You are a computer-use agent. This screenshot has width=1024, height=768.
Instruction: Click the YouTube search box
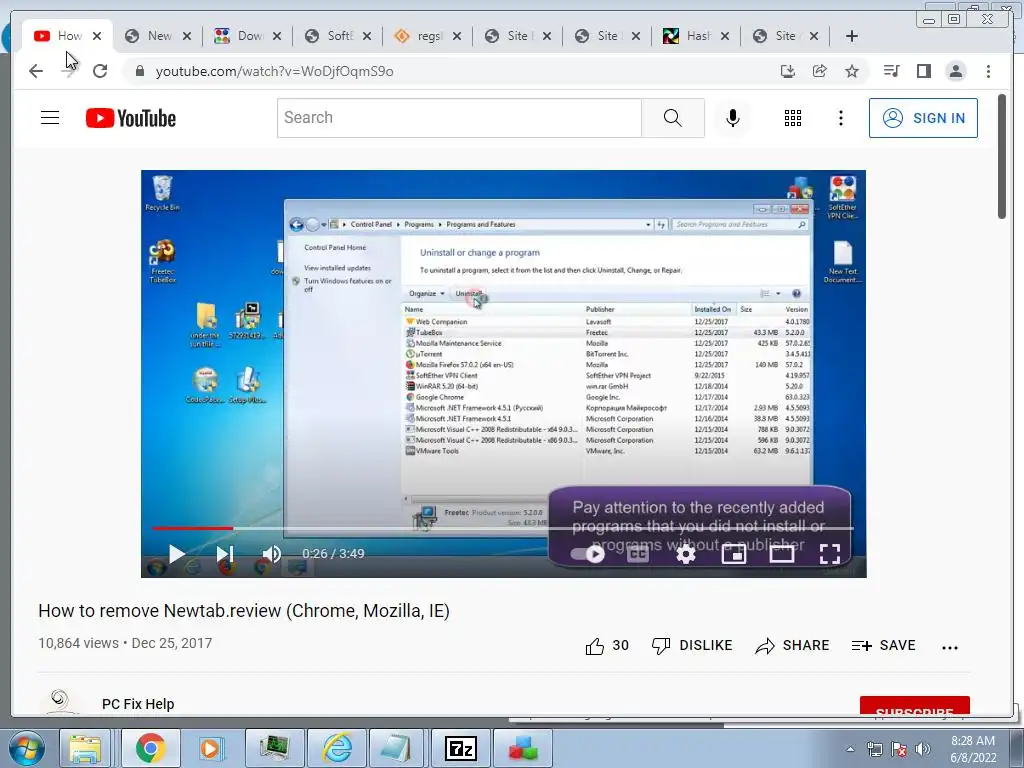click(459, 118)
